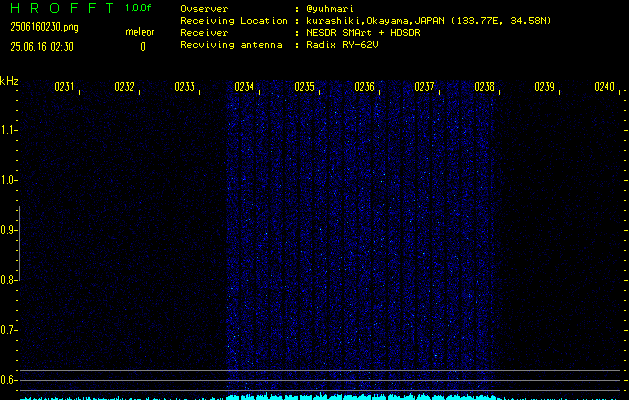The image size is (629, 400).
Task: Click the version label 1.0.0f
Action: pos(138,8)
